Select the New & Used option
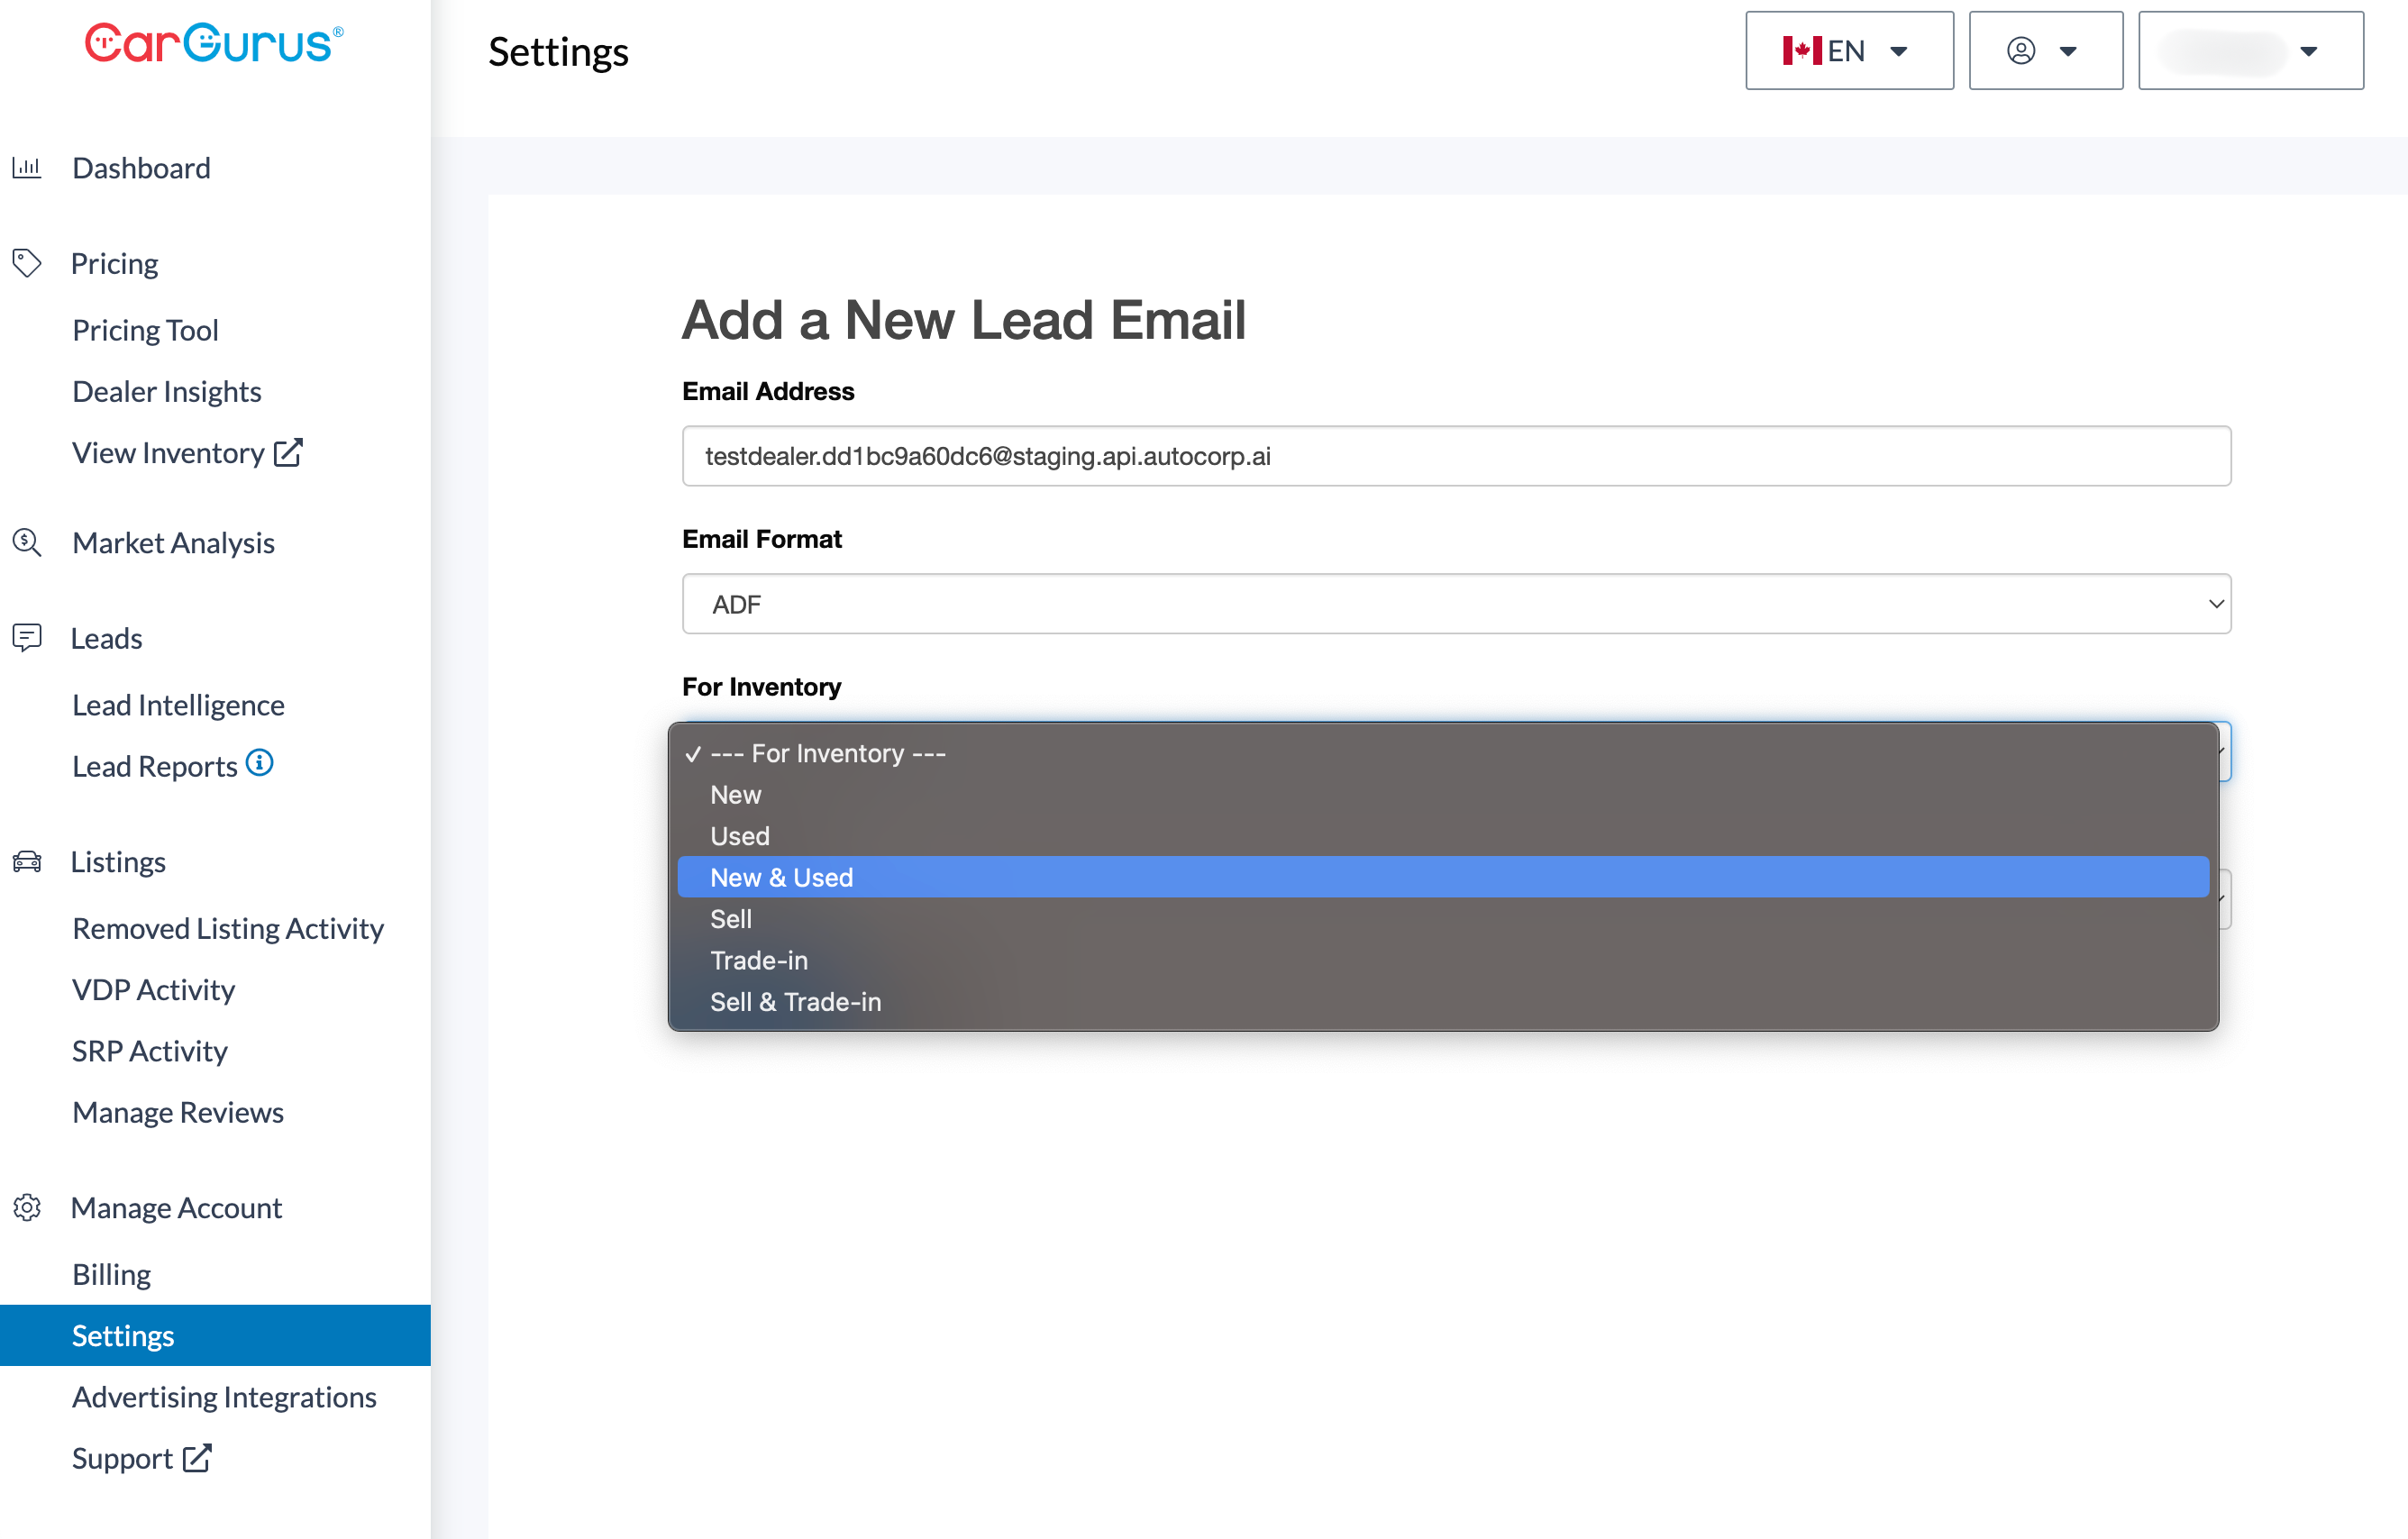Screen dimensions: 2408x1539 pyautogui.click(x=782, y=877)
